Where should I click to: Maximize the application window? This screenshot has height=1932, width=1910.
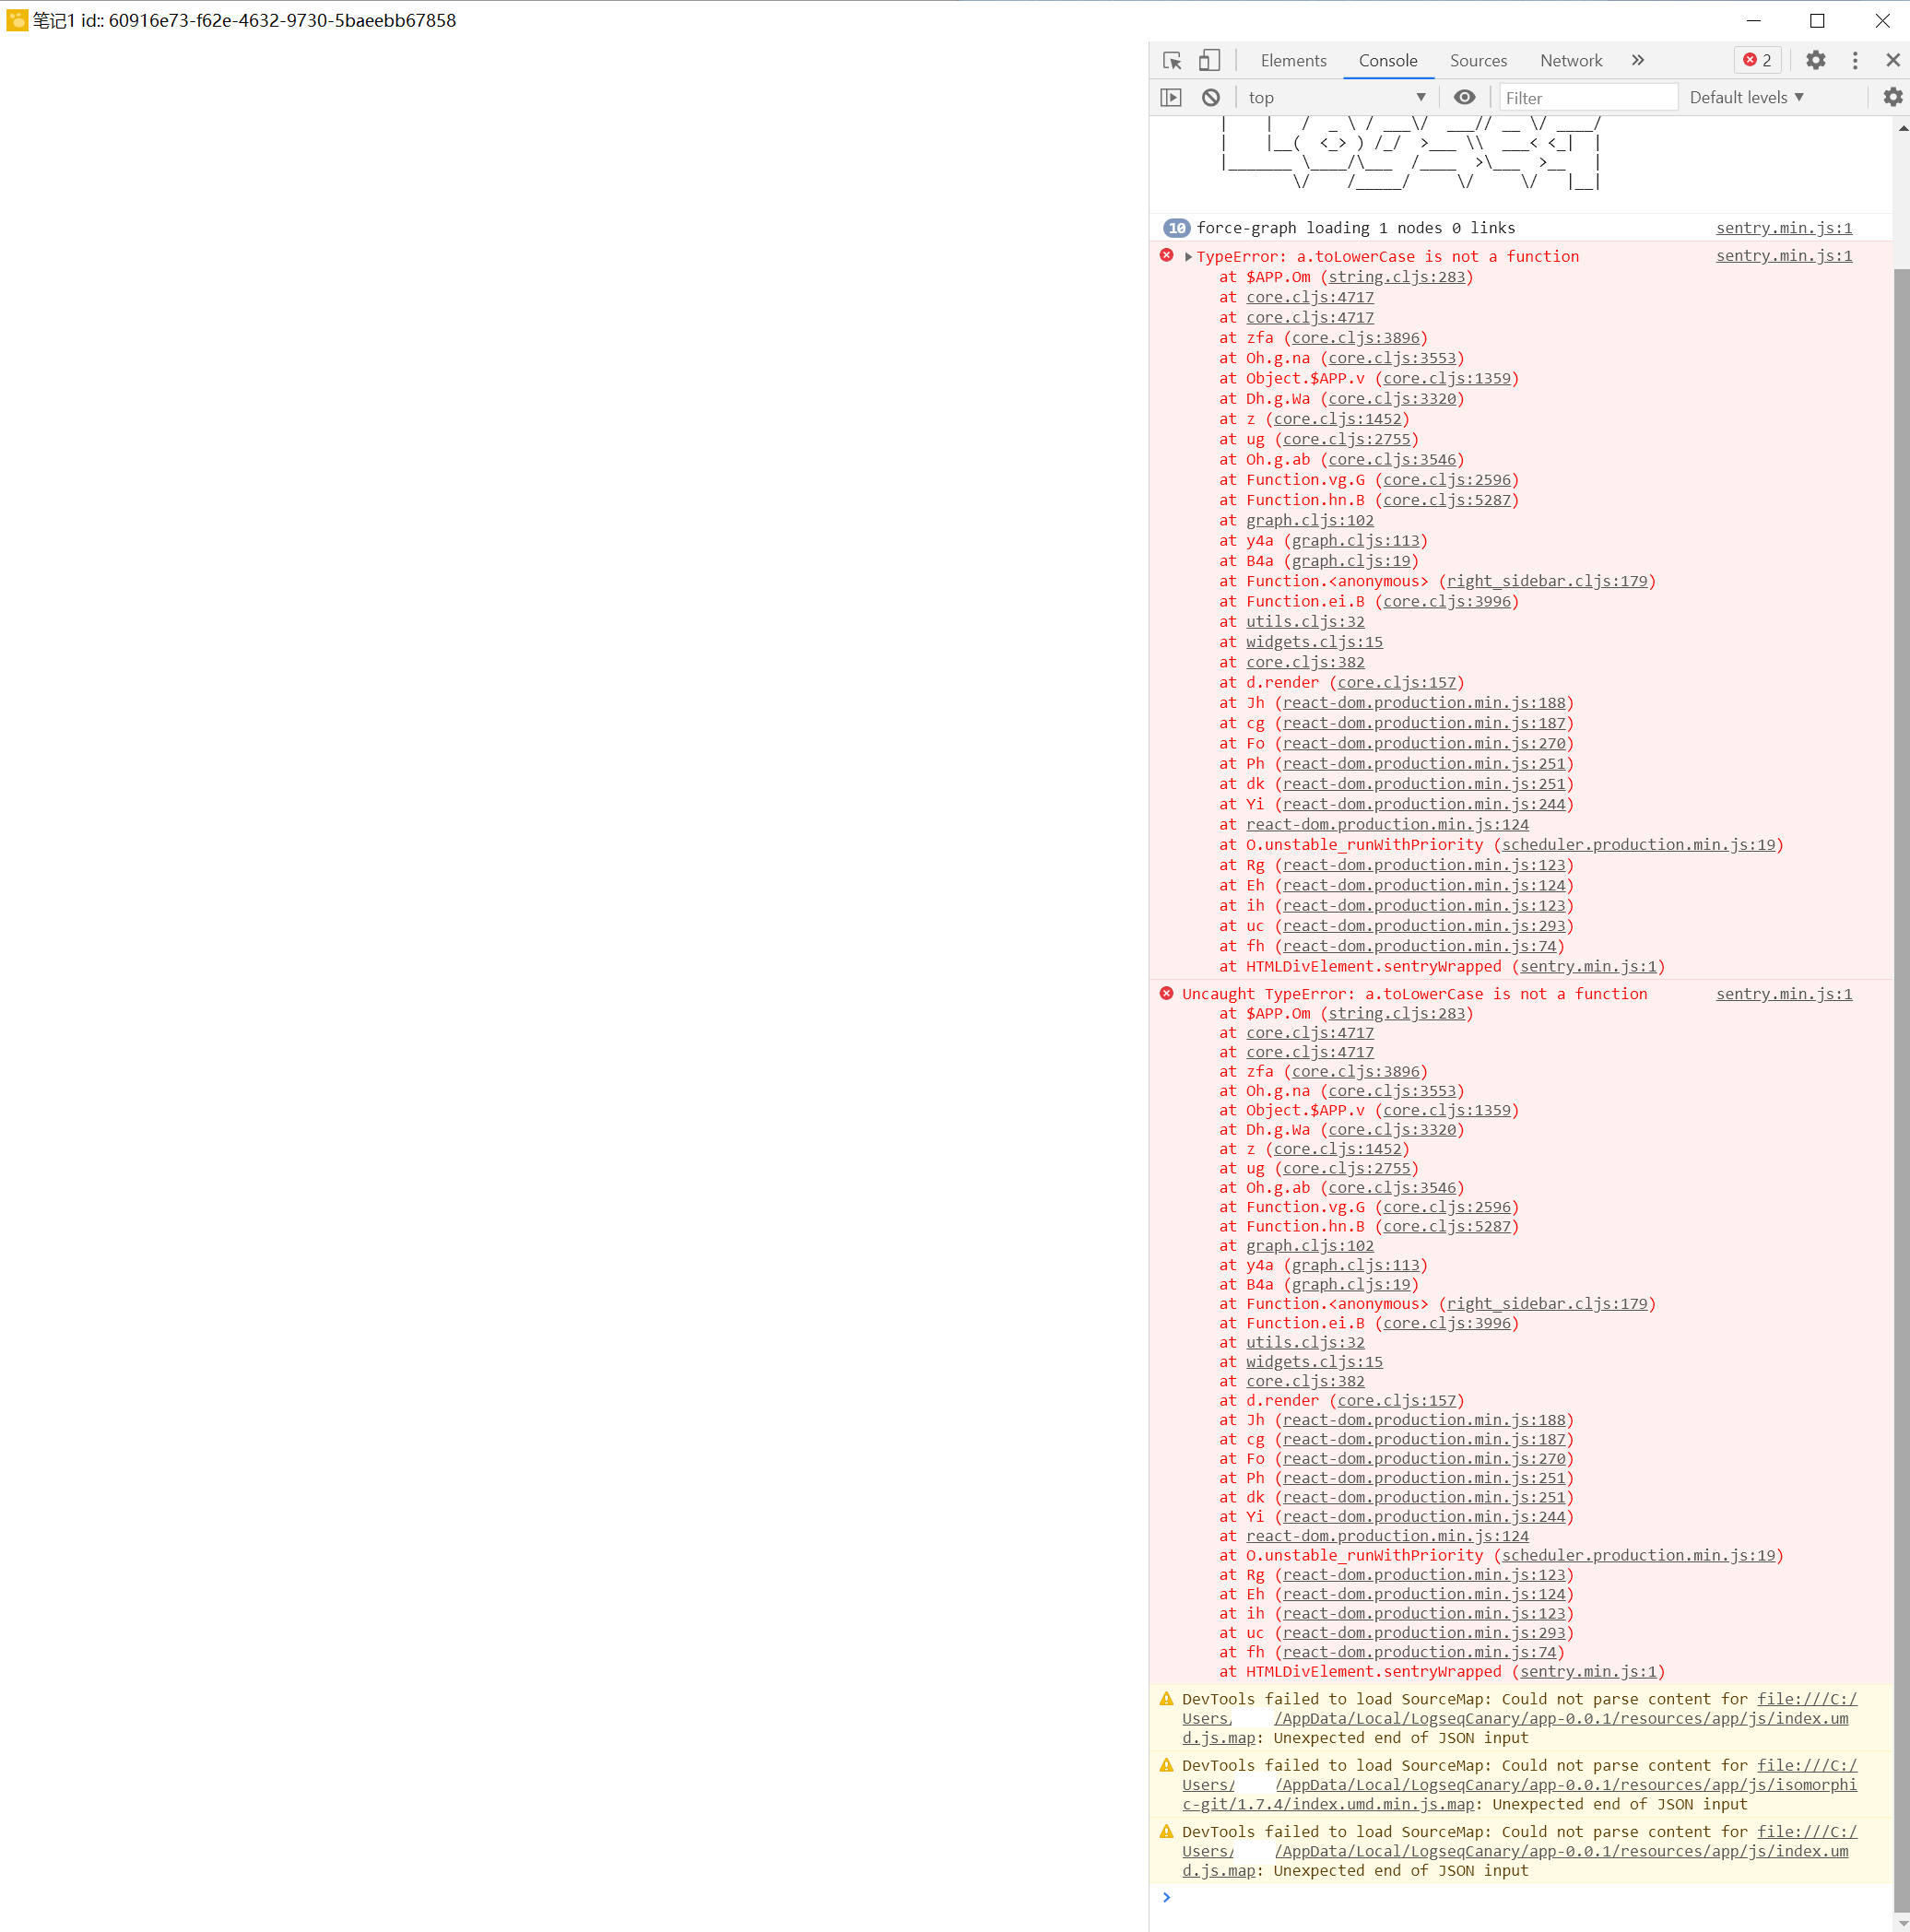click(1817, 21)
